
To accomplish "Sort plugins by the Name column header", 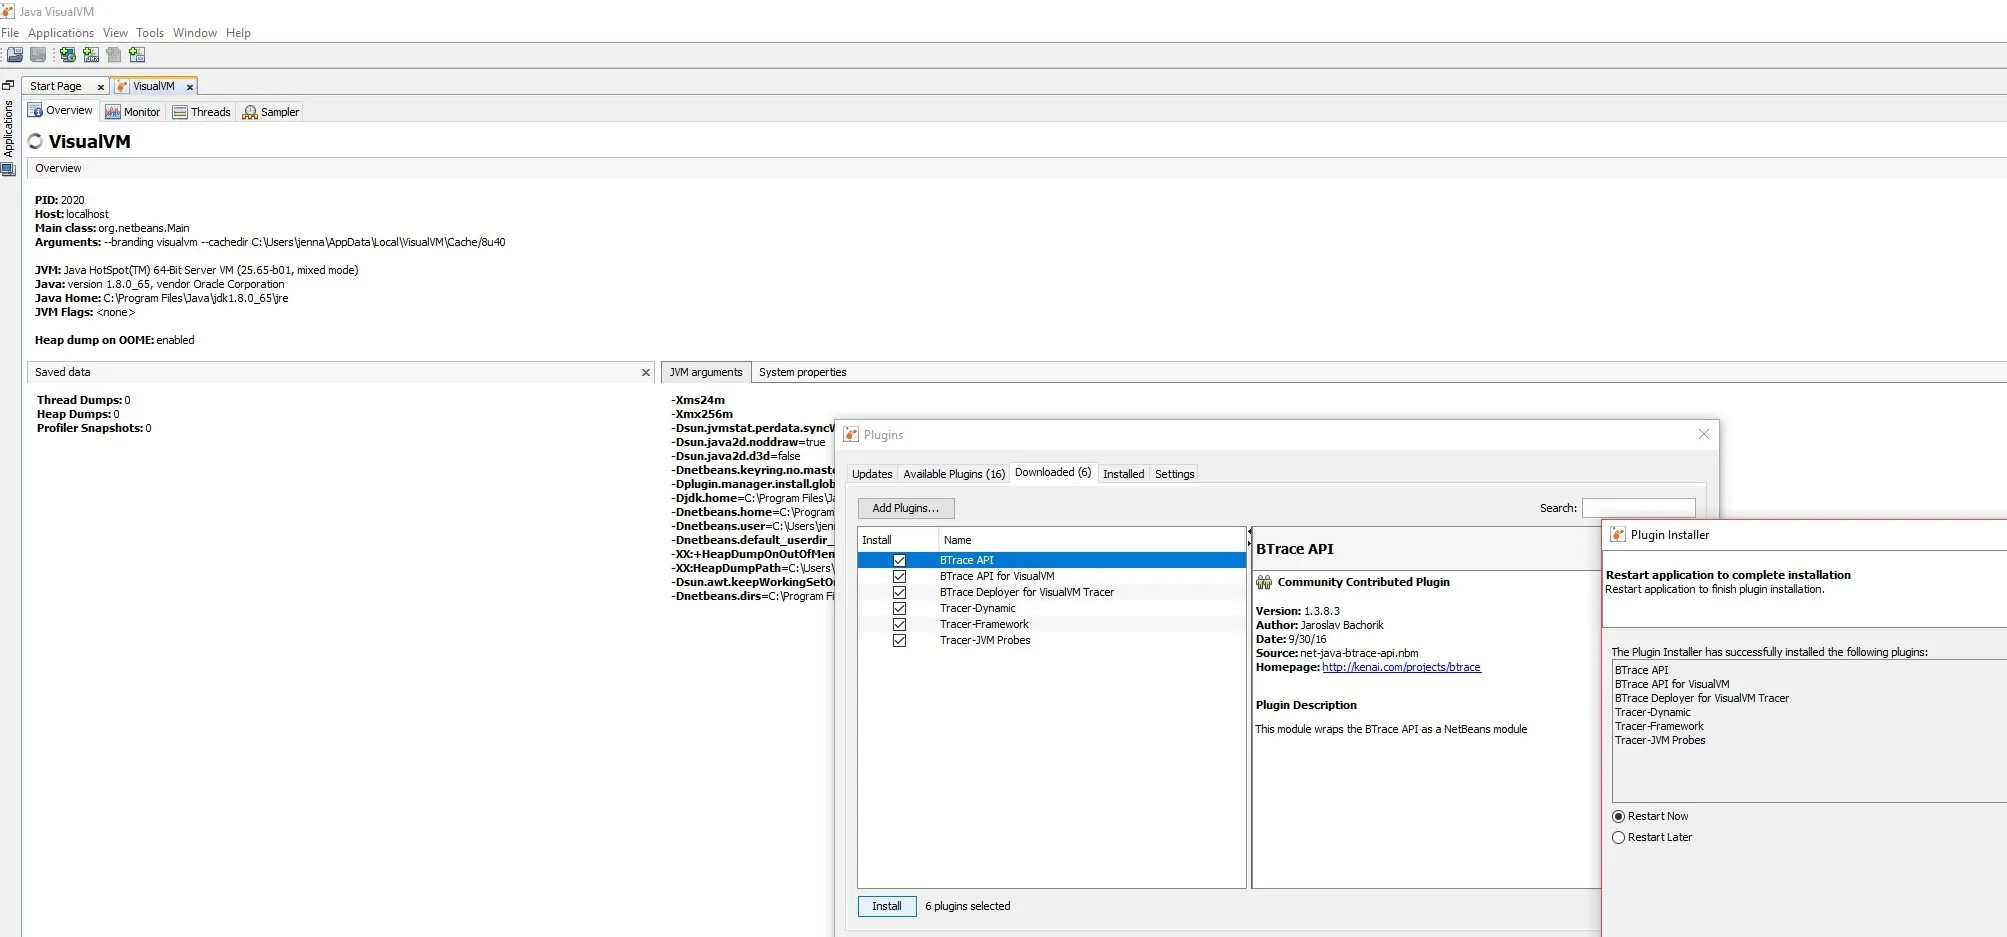I will [1092, 540].
